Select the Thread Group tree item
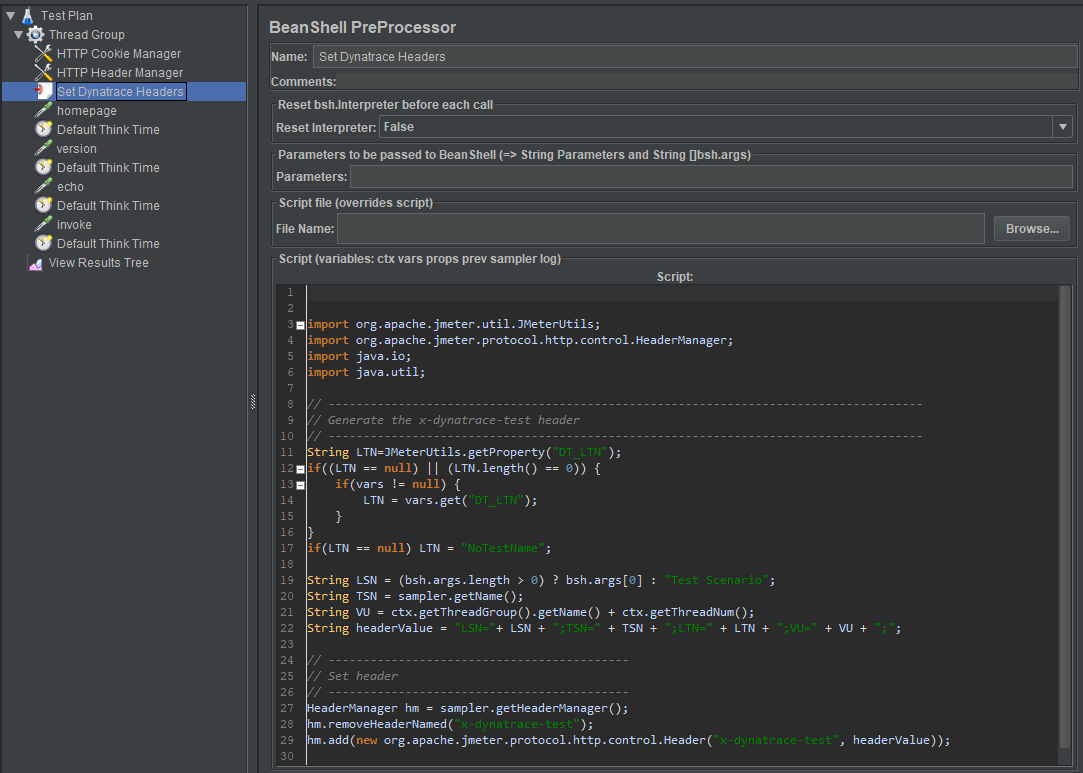The image size is (1083, 773). click(86, 35)
